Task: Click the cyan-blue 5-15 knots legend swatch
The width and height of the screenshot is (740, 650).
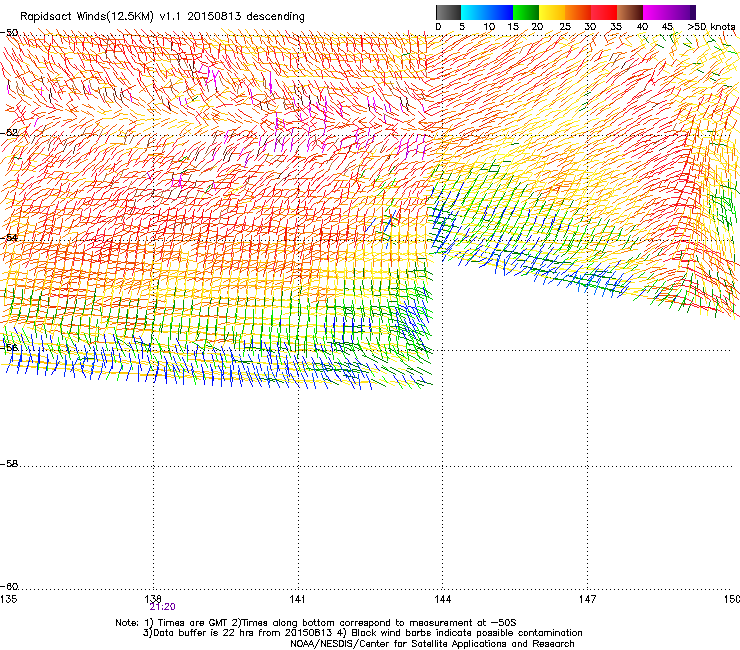Action: pos(487,12)
